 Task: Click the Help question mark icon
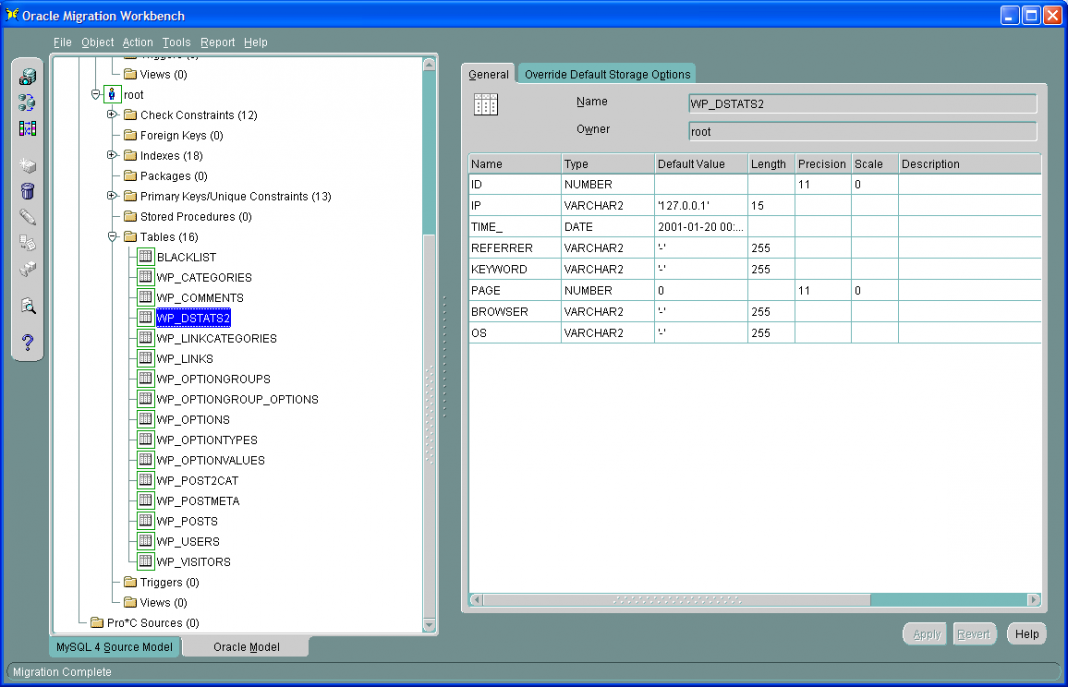pos(27,340)
